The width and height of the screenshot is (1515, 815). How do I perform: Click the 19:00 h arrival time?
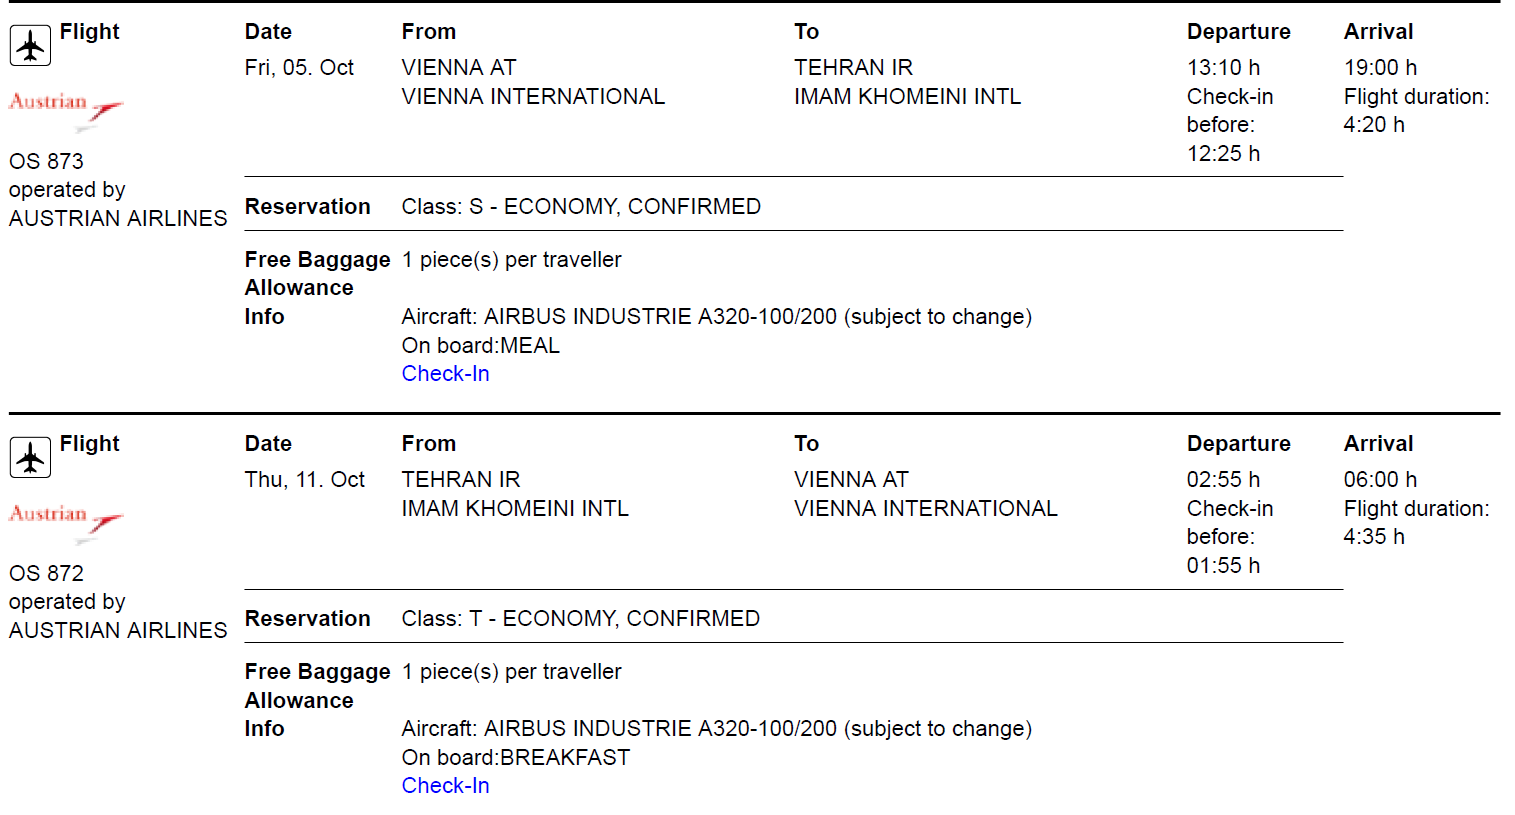click(x=1380, y=67)
